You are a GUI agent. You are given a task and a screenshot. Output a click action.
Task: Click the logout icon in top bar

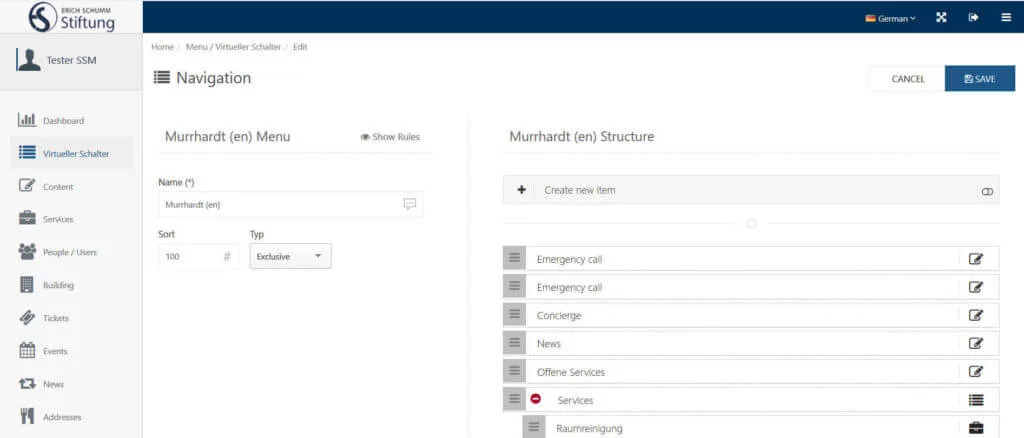click(973, 17)
